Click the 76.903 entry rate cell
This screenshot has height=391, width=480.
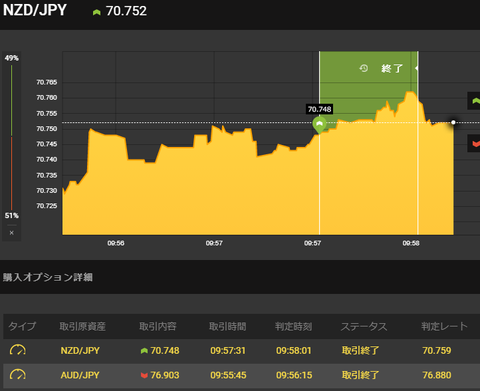pos(165,375)
